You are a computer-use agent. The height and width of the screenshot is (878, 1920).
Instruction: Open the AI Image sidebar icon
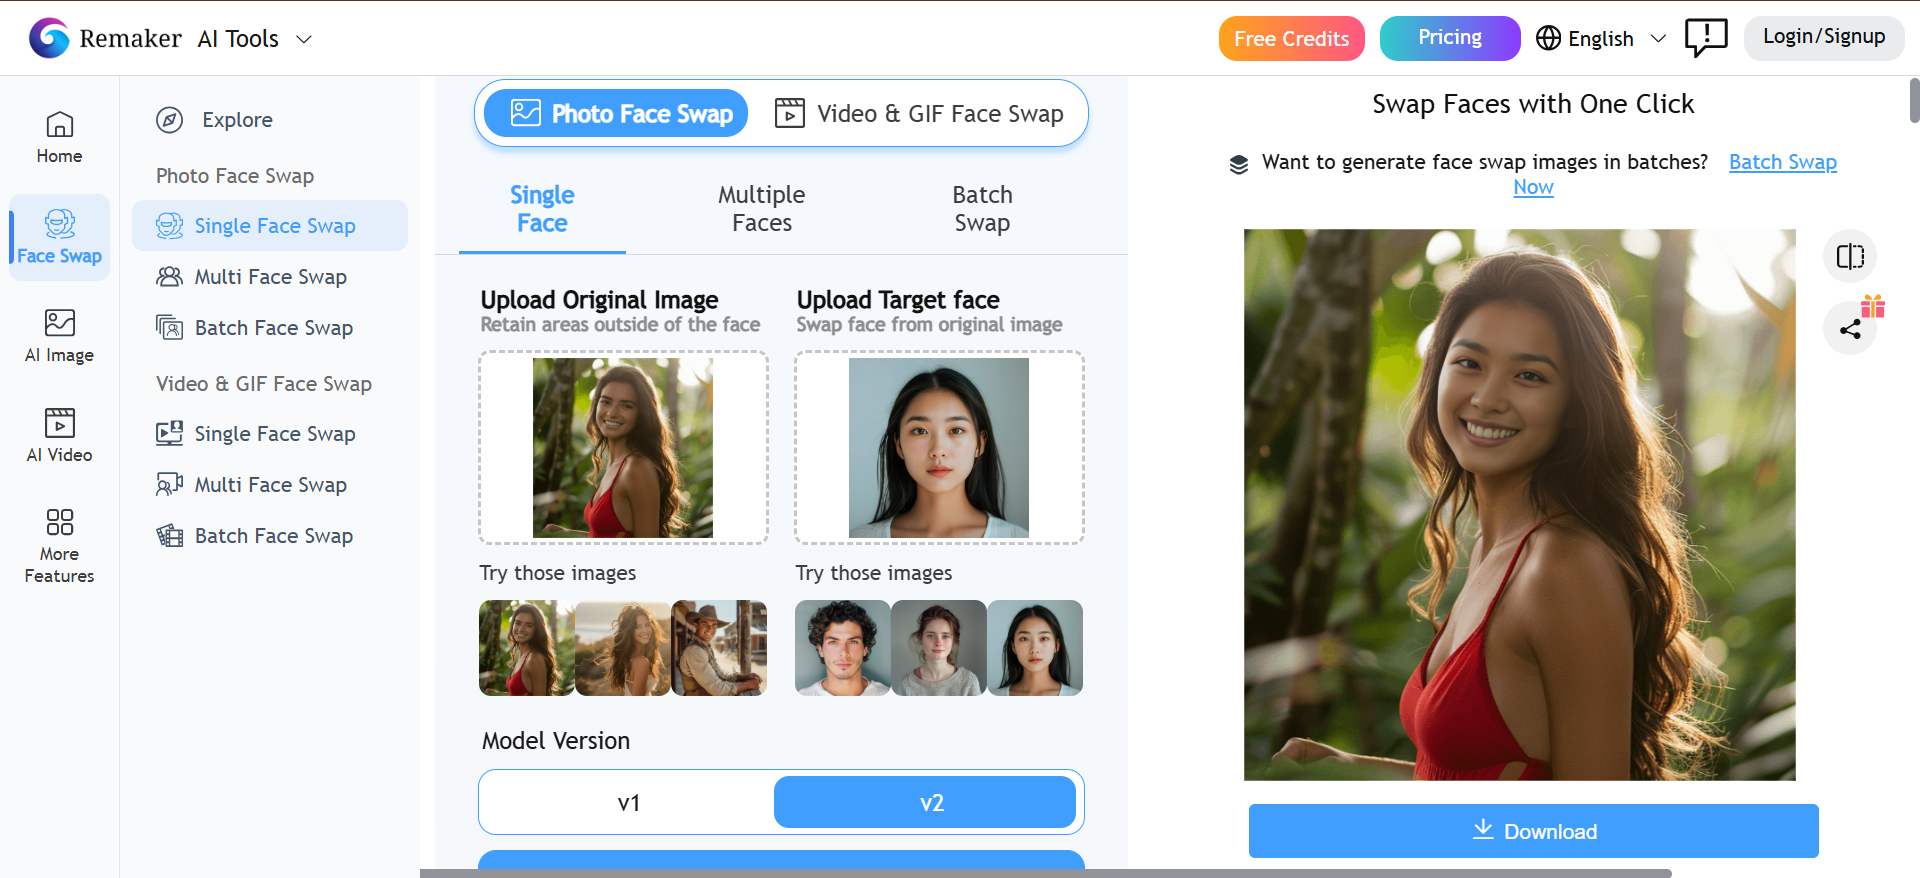click(60, 323)
